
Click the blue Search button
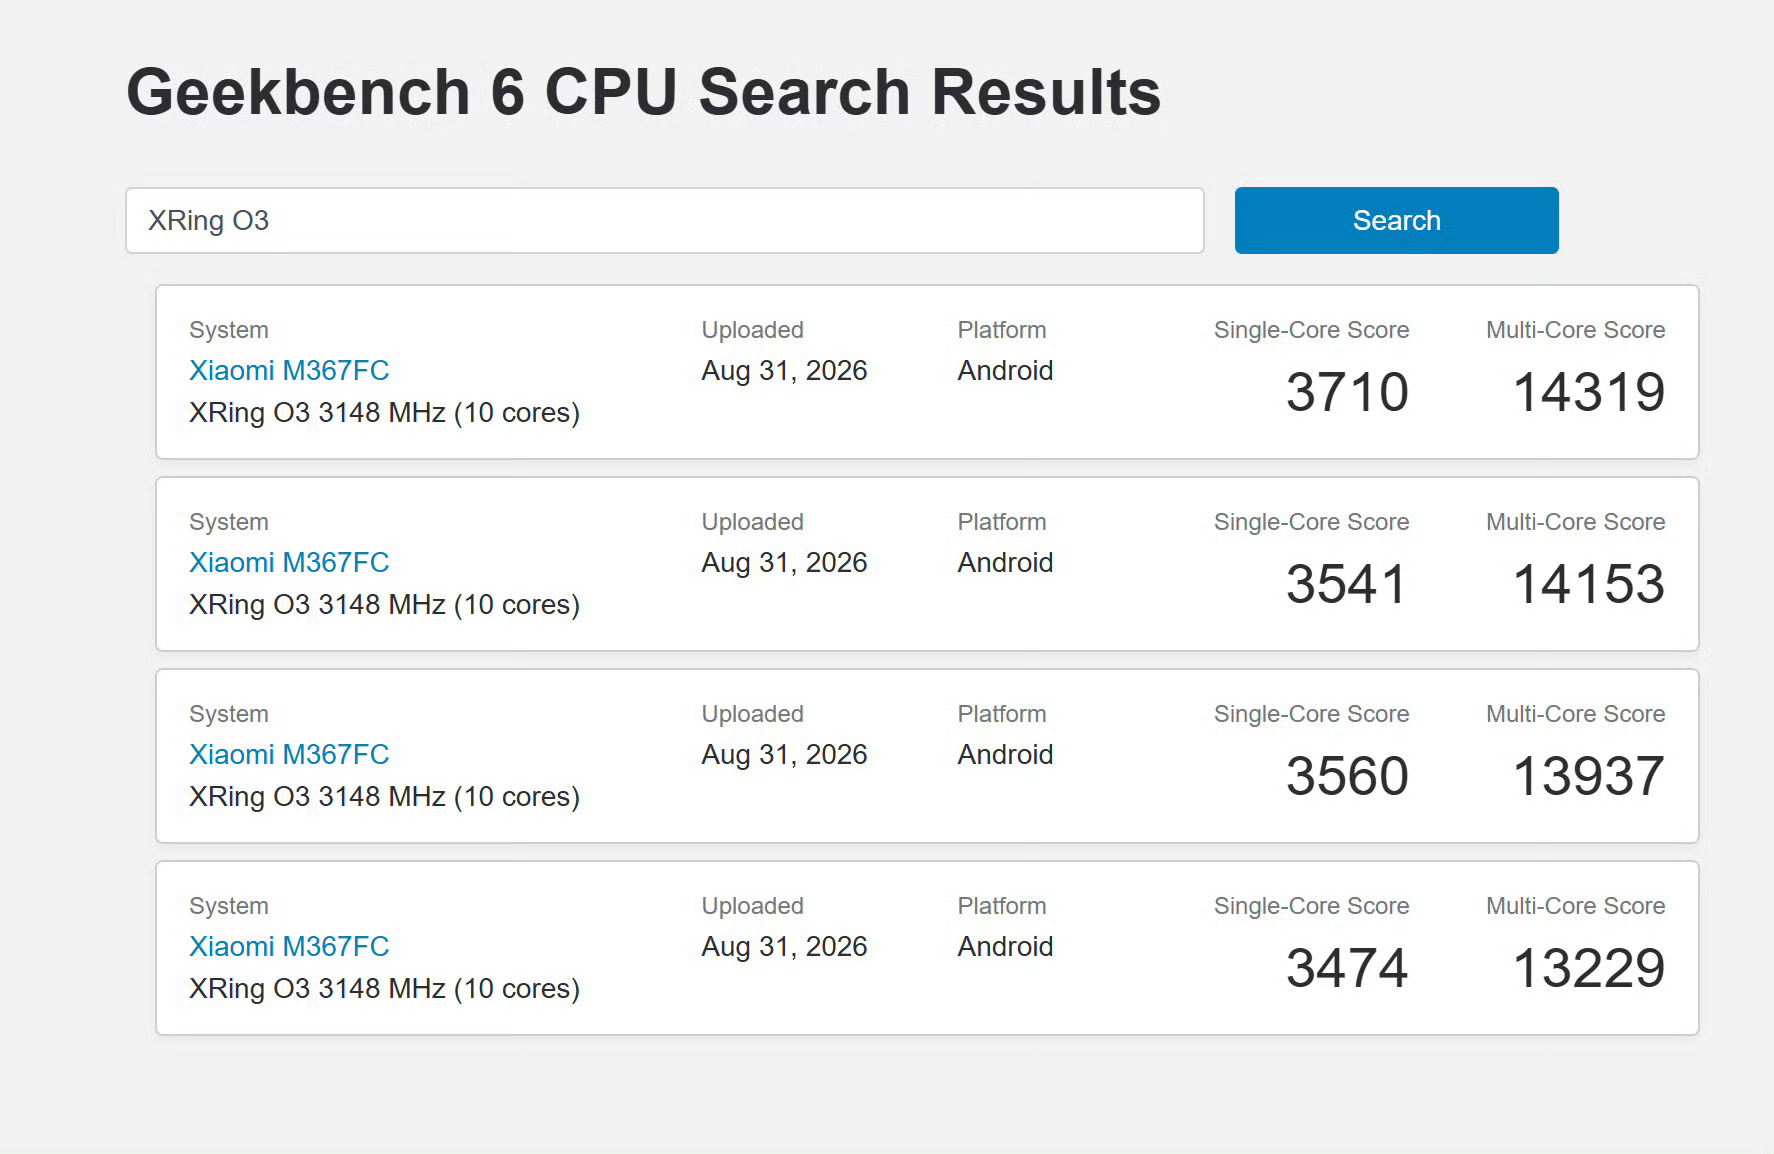(1396, 220)
